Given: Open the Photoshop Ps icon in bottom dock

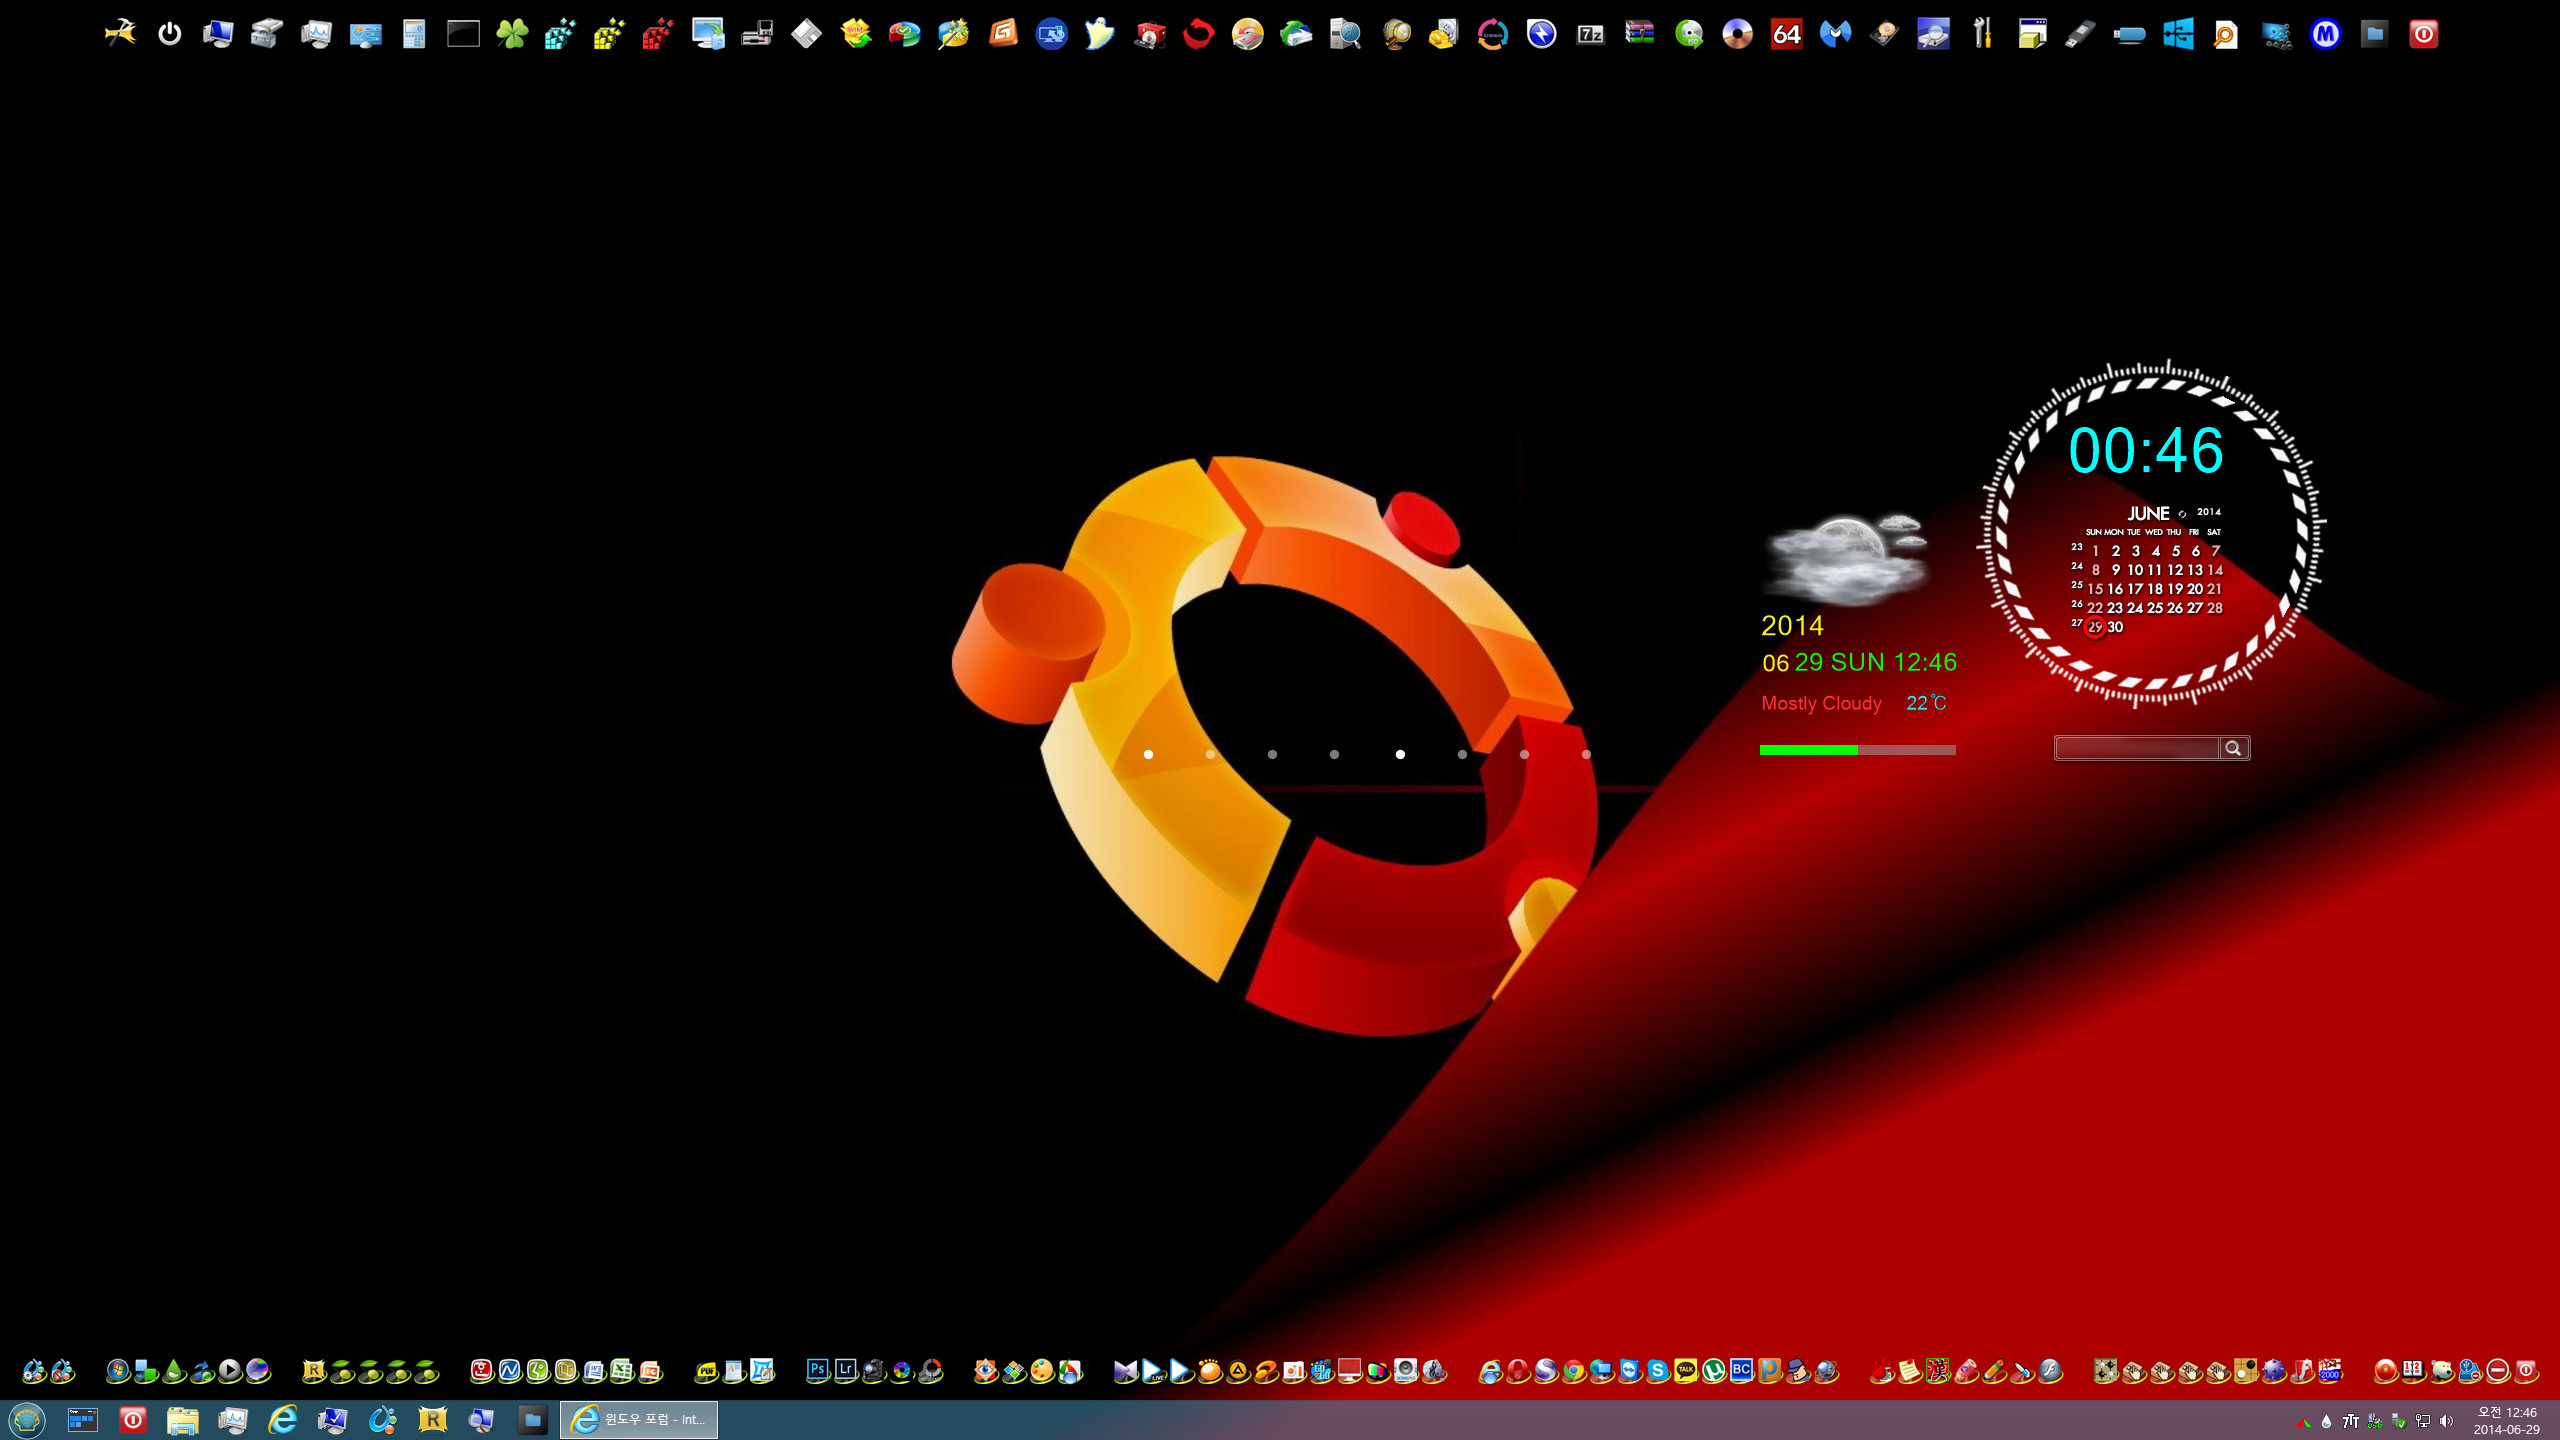Looking at the screenshot, I should point(817,1370).
